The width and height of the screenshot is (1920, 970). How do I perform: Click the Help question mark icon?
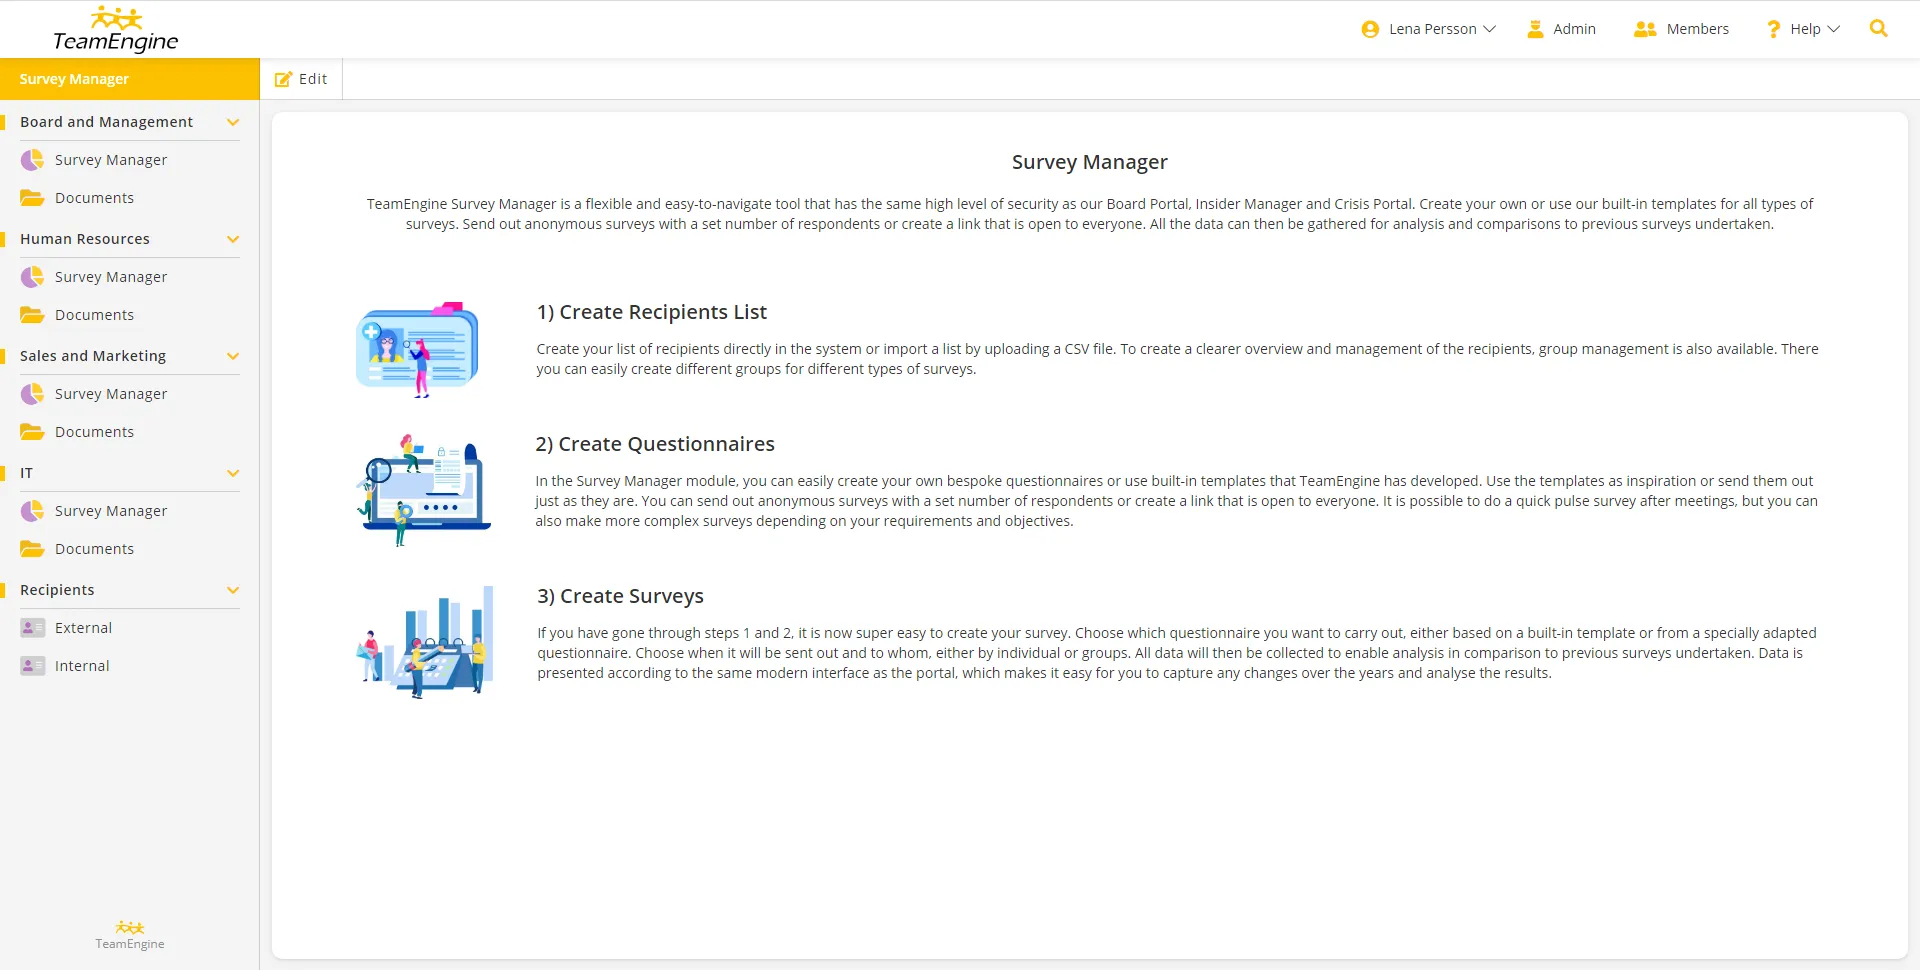tap(1773, 29)
